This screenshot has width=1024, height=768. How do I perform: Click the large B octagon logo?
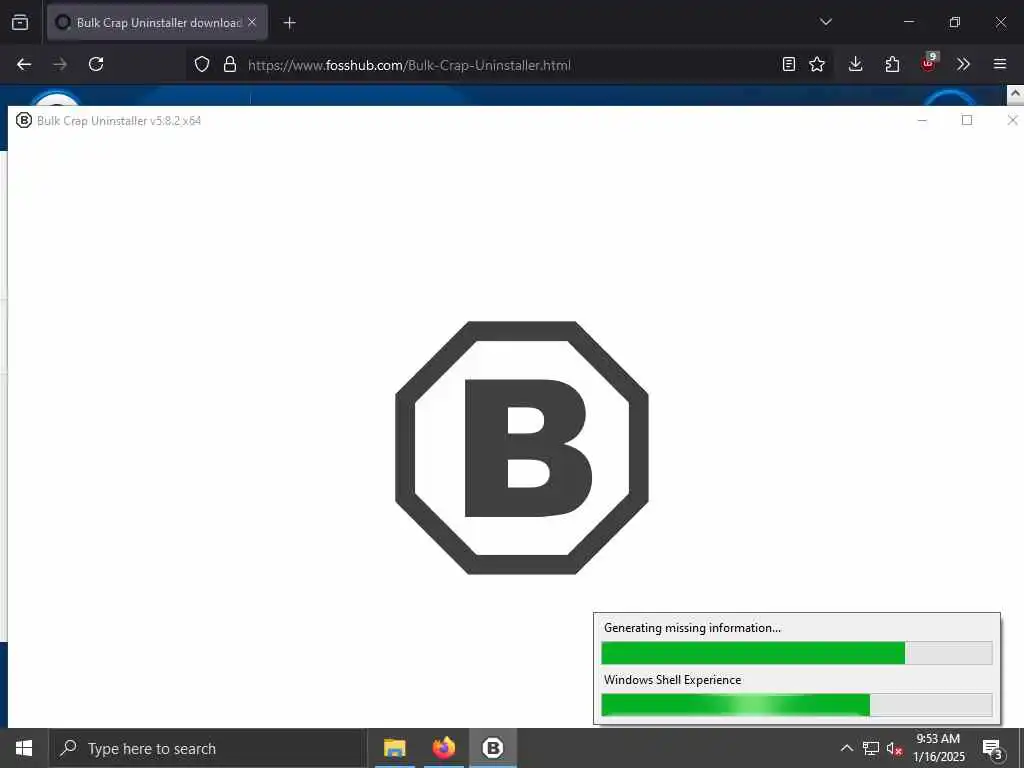coord(522,447)
